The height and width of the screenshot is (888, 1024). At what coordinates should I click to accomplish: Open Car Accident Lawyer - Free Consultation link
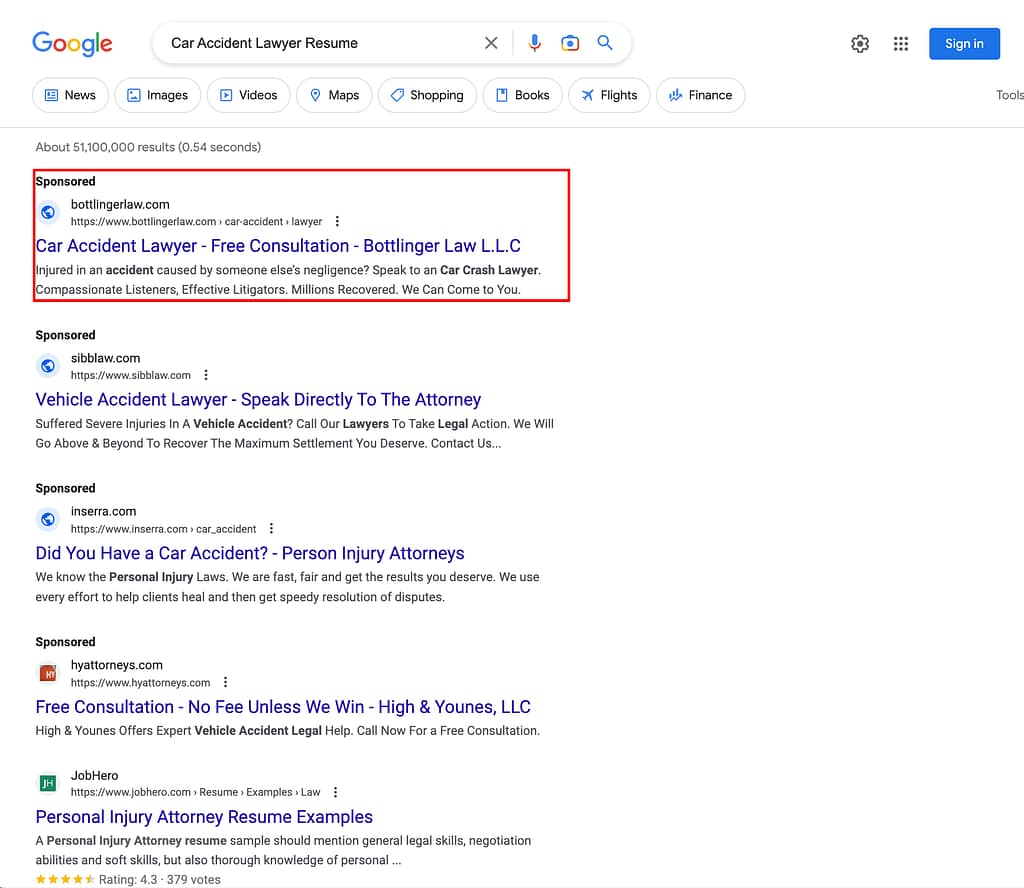click(x=278, y=246)
